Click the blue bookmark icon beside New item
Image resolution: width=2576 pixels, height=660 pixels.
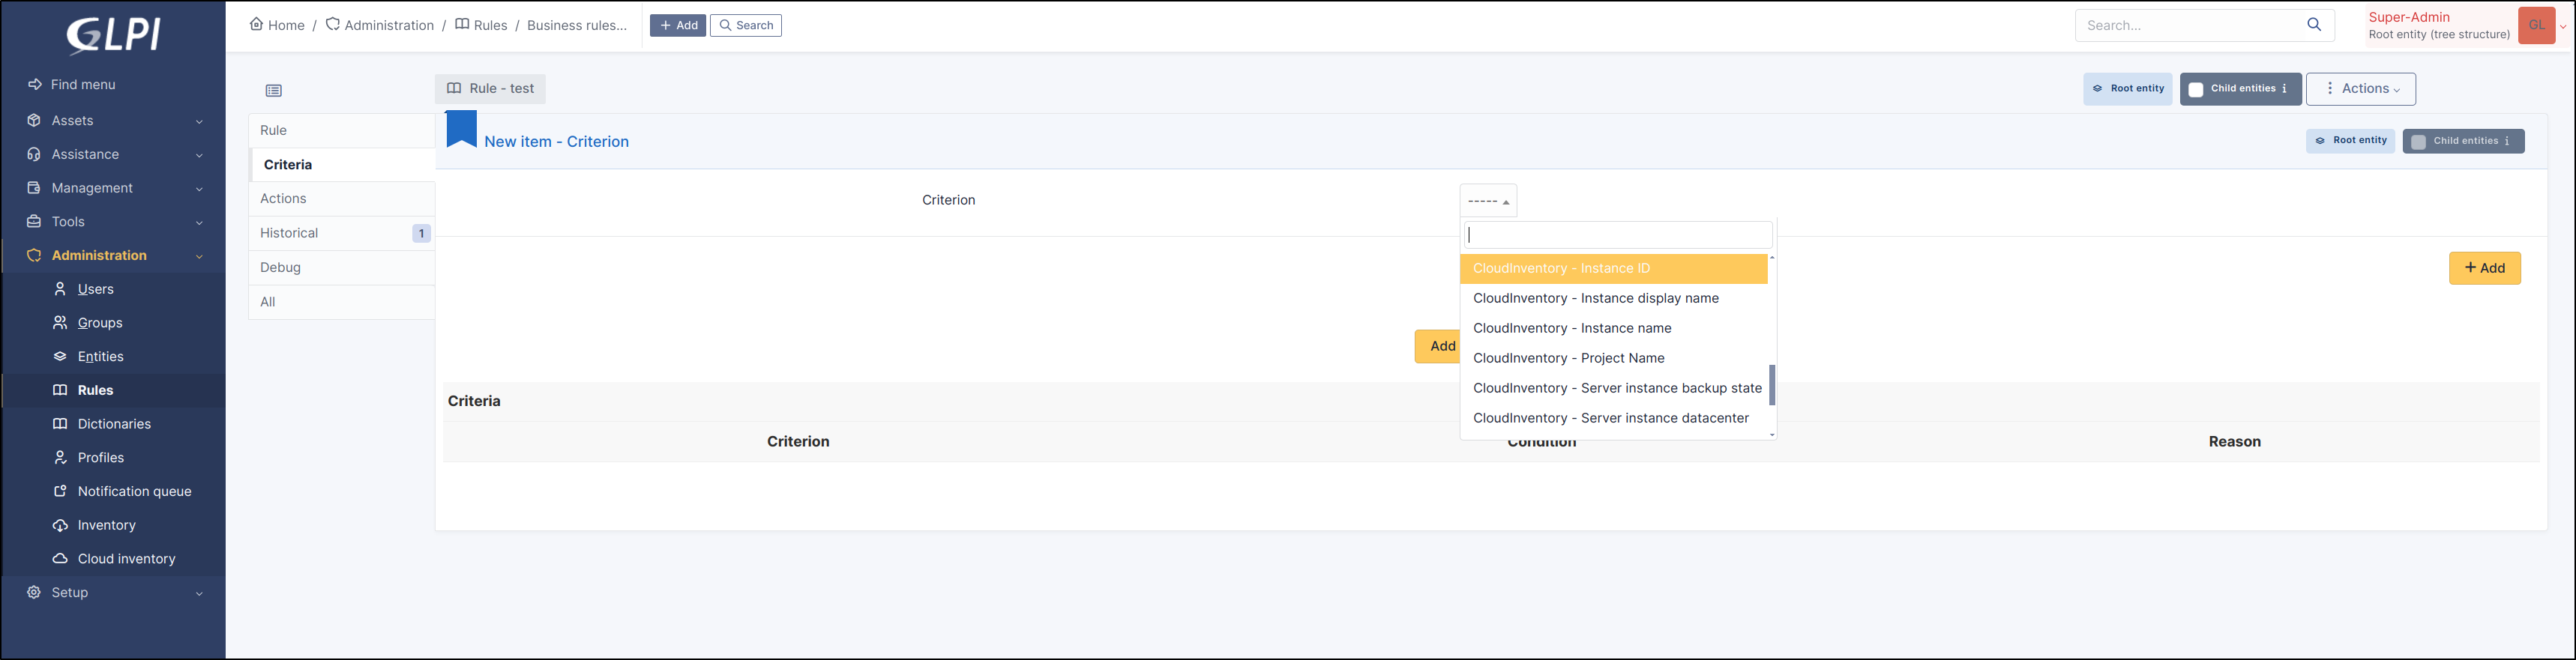(461, 130)
